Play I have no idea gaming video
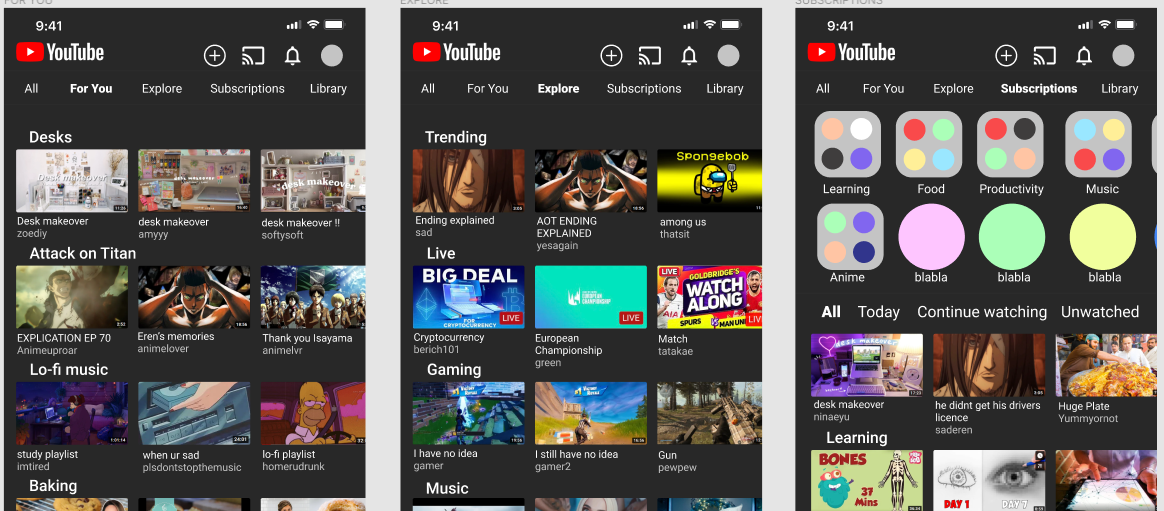This screenshot has height=511, width=1164. click(468, 414)
